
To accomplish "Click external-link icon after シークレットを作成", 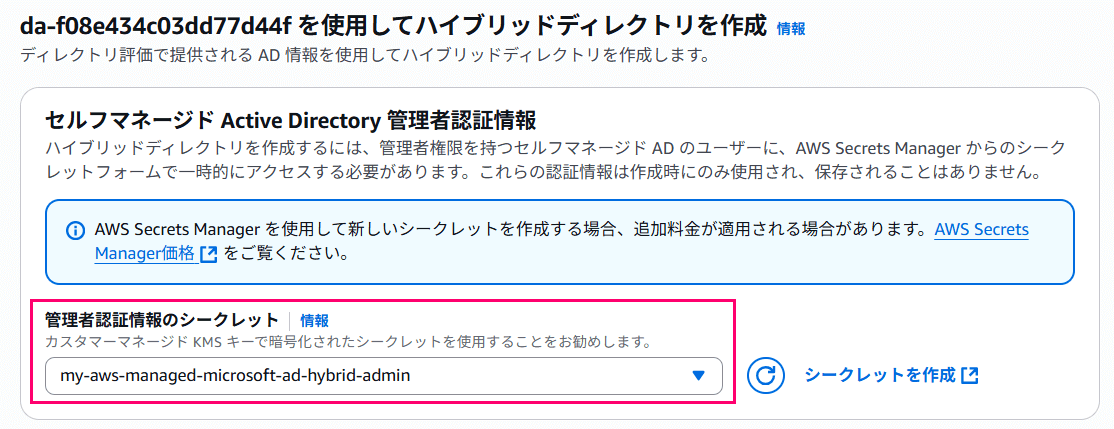I will pyautogui.click(x=970, y=376).
